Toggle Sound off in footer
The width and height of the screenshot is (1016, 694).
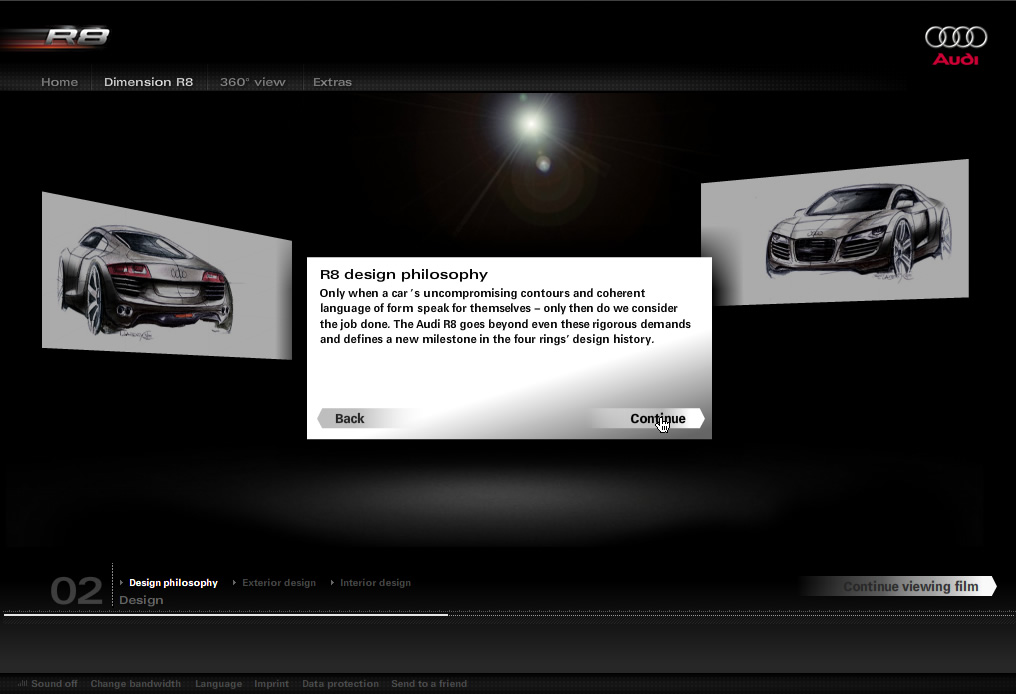coord(54,684)
